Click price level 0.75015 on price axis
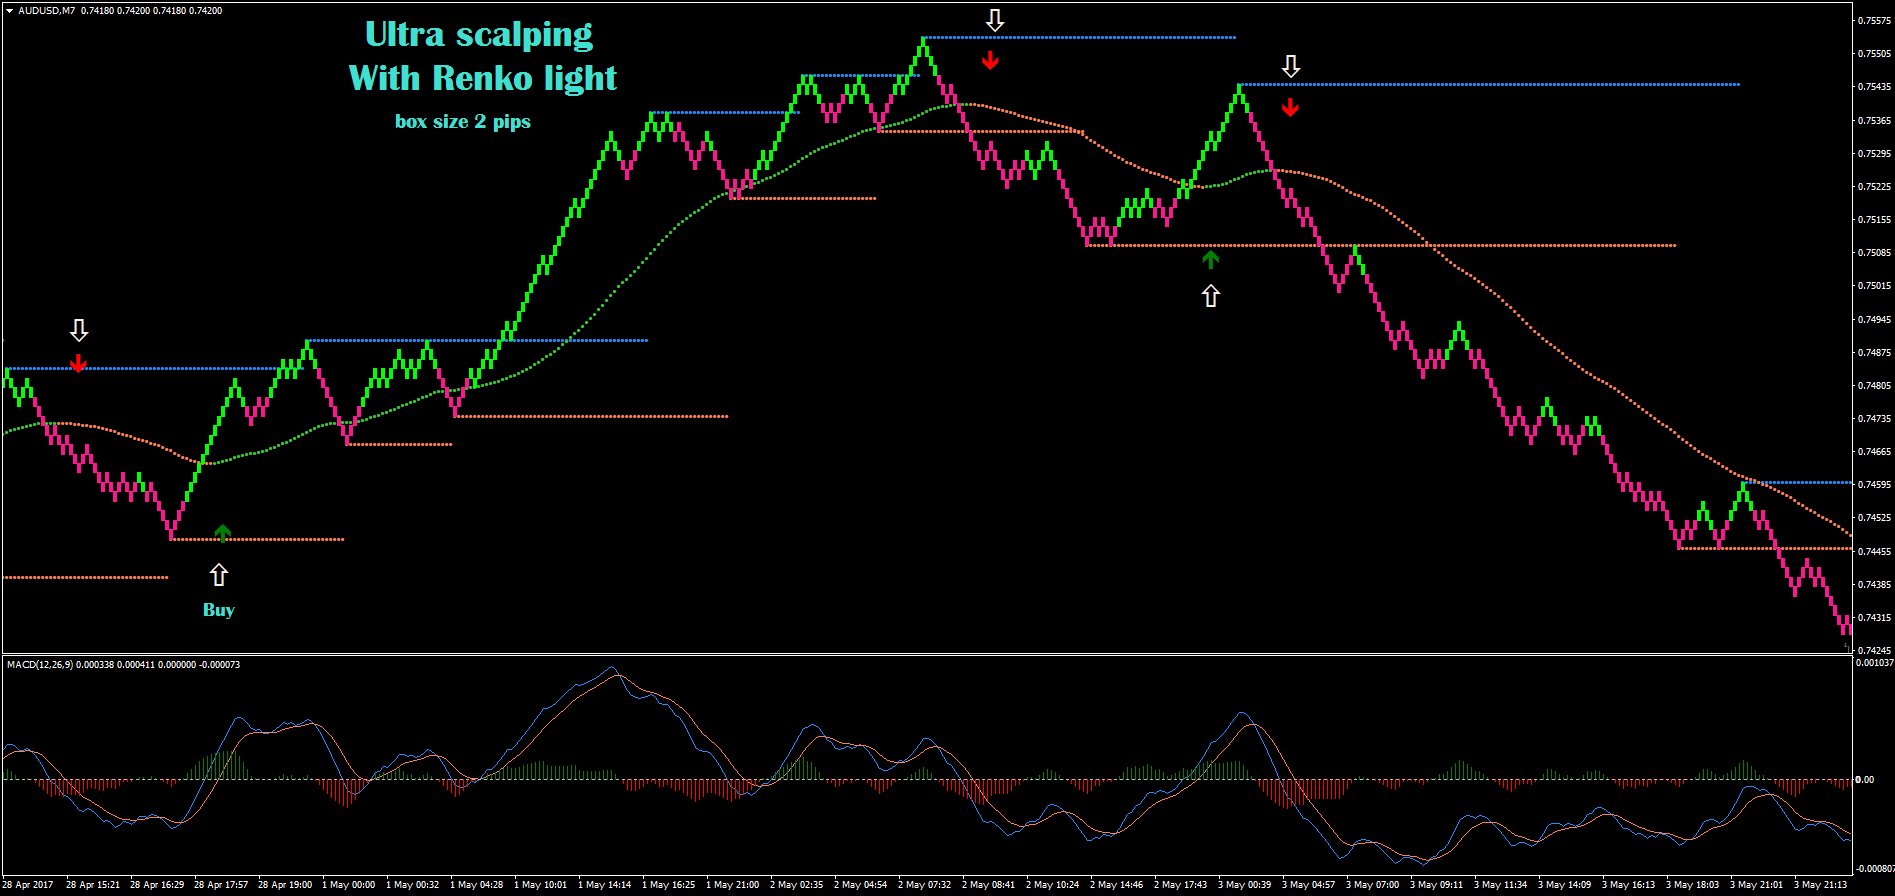The image size is (1895, 896). point(1875,286)
